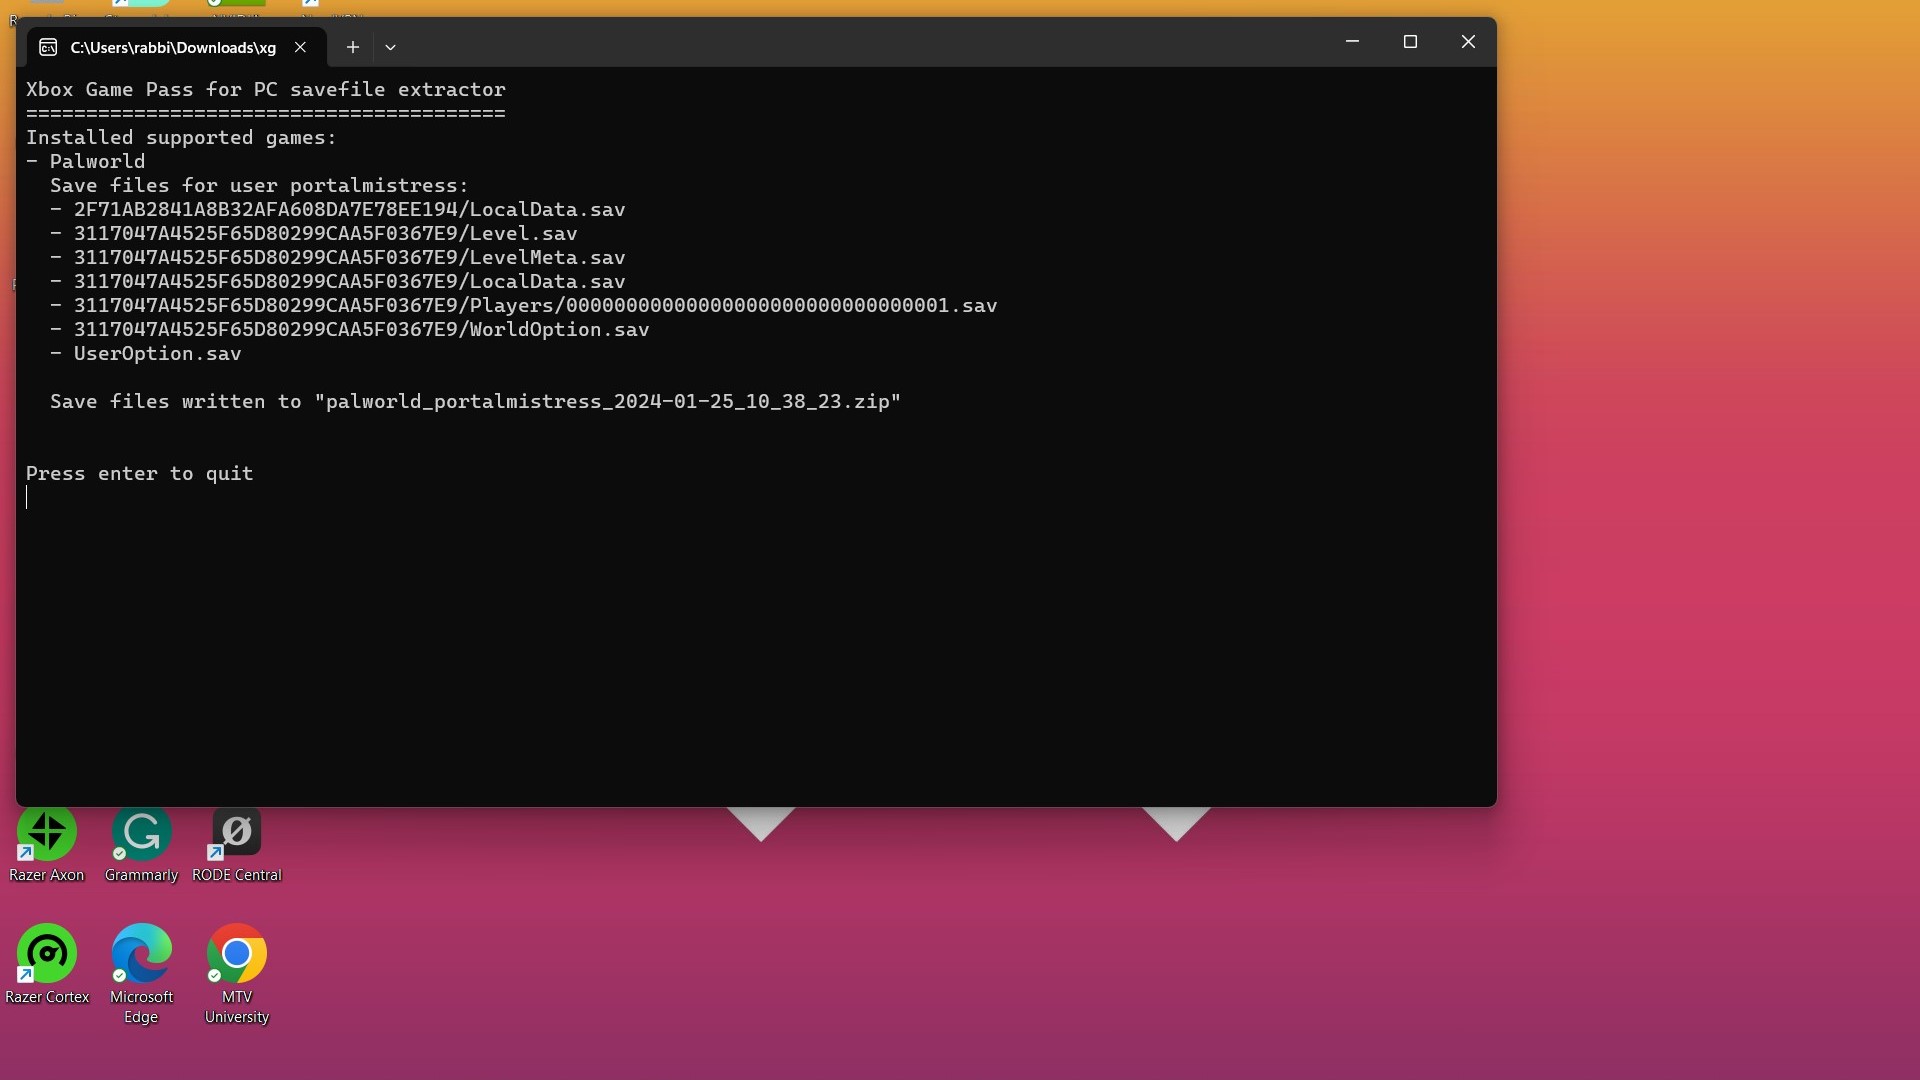Click the 'Save files written to' zip line
Screen dimensions: 1920x1080
[476, 401]
